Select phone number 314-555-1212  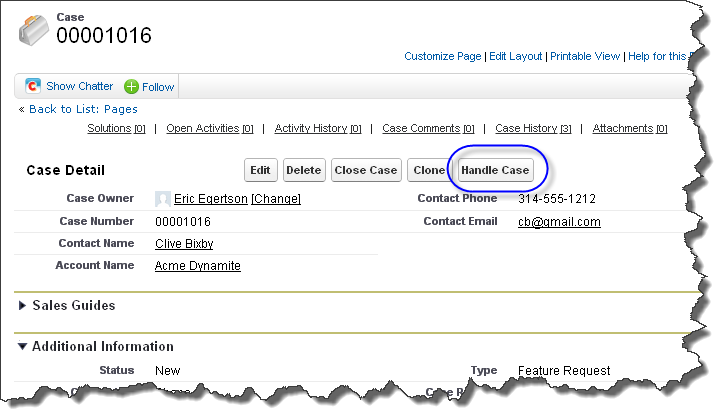(557, 199)
